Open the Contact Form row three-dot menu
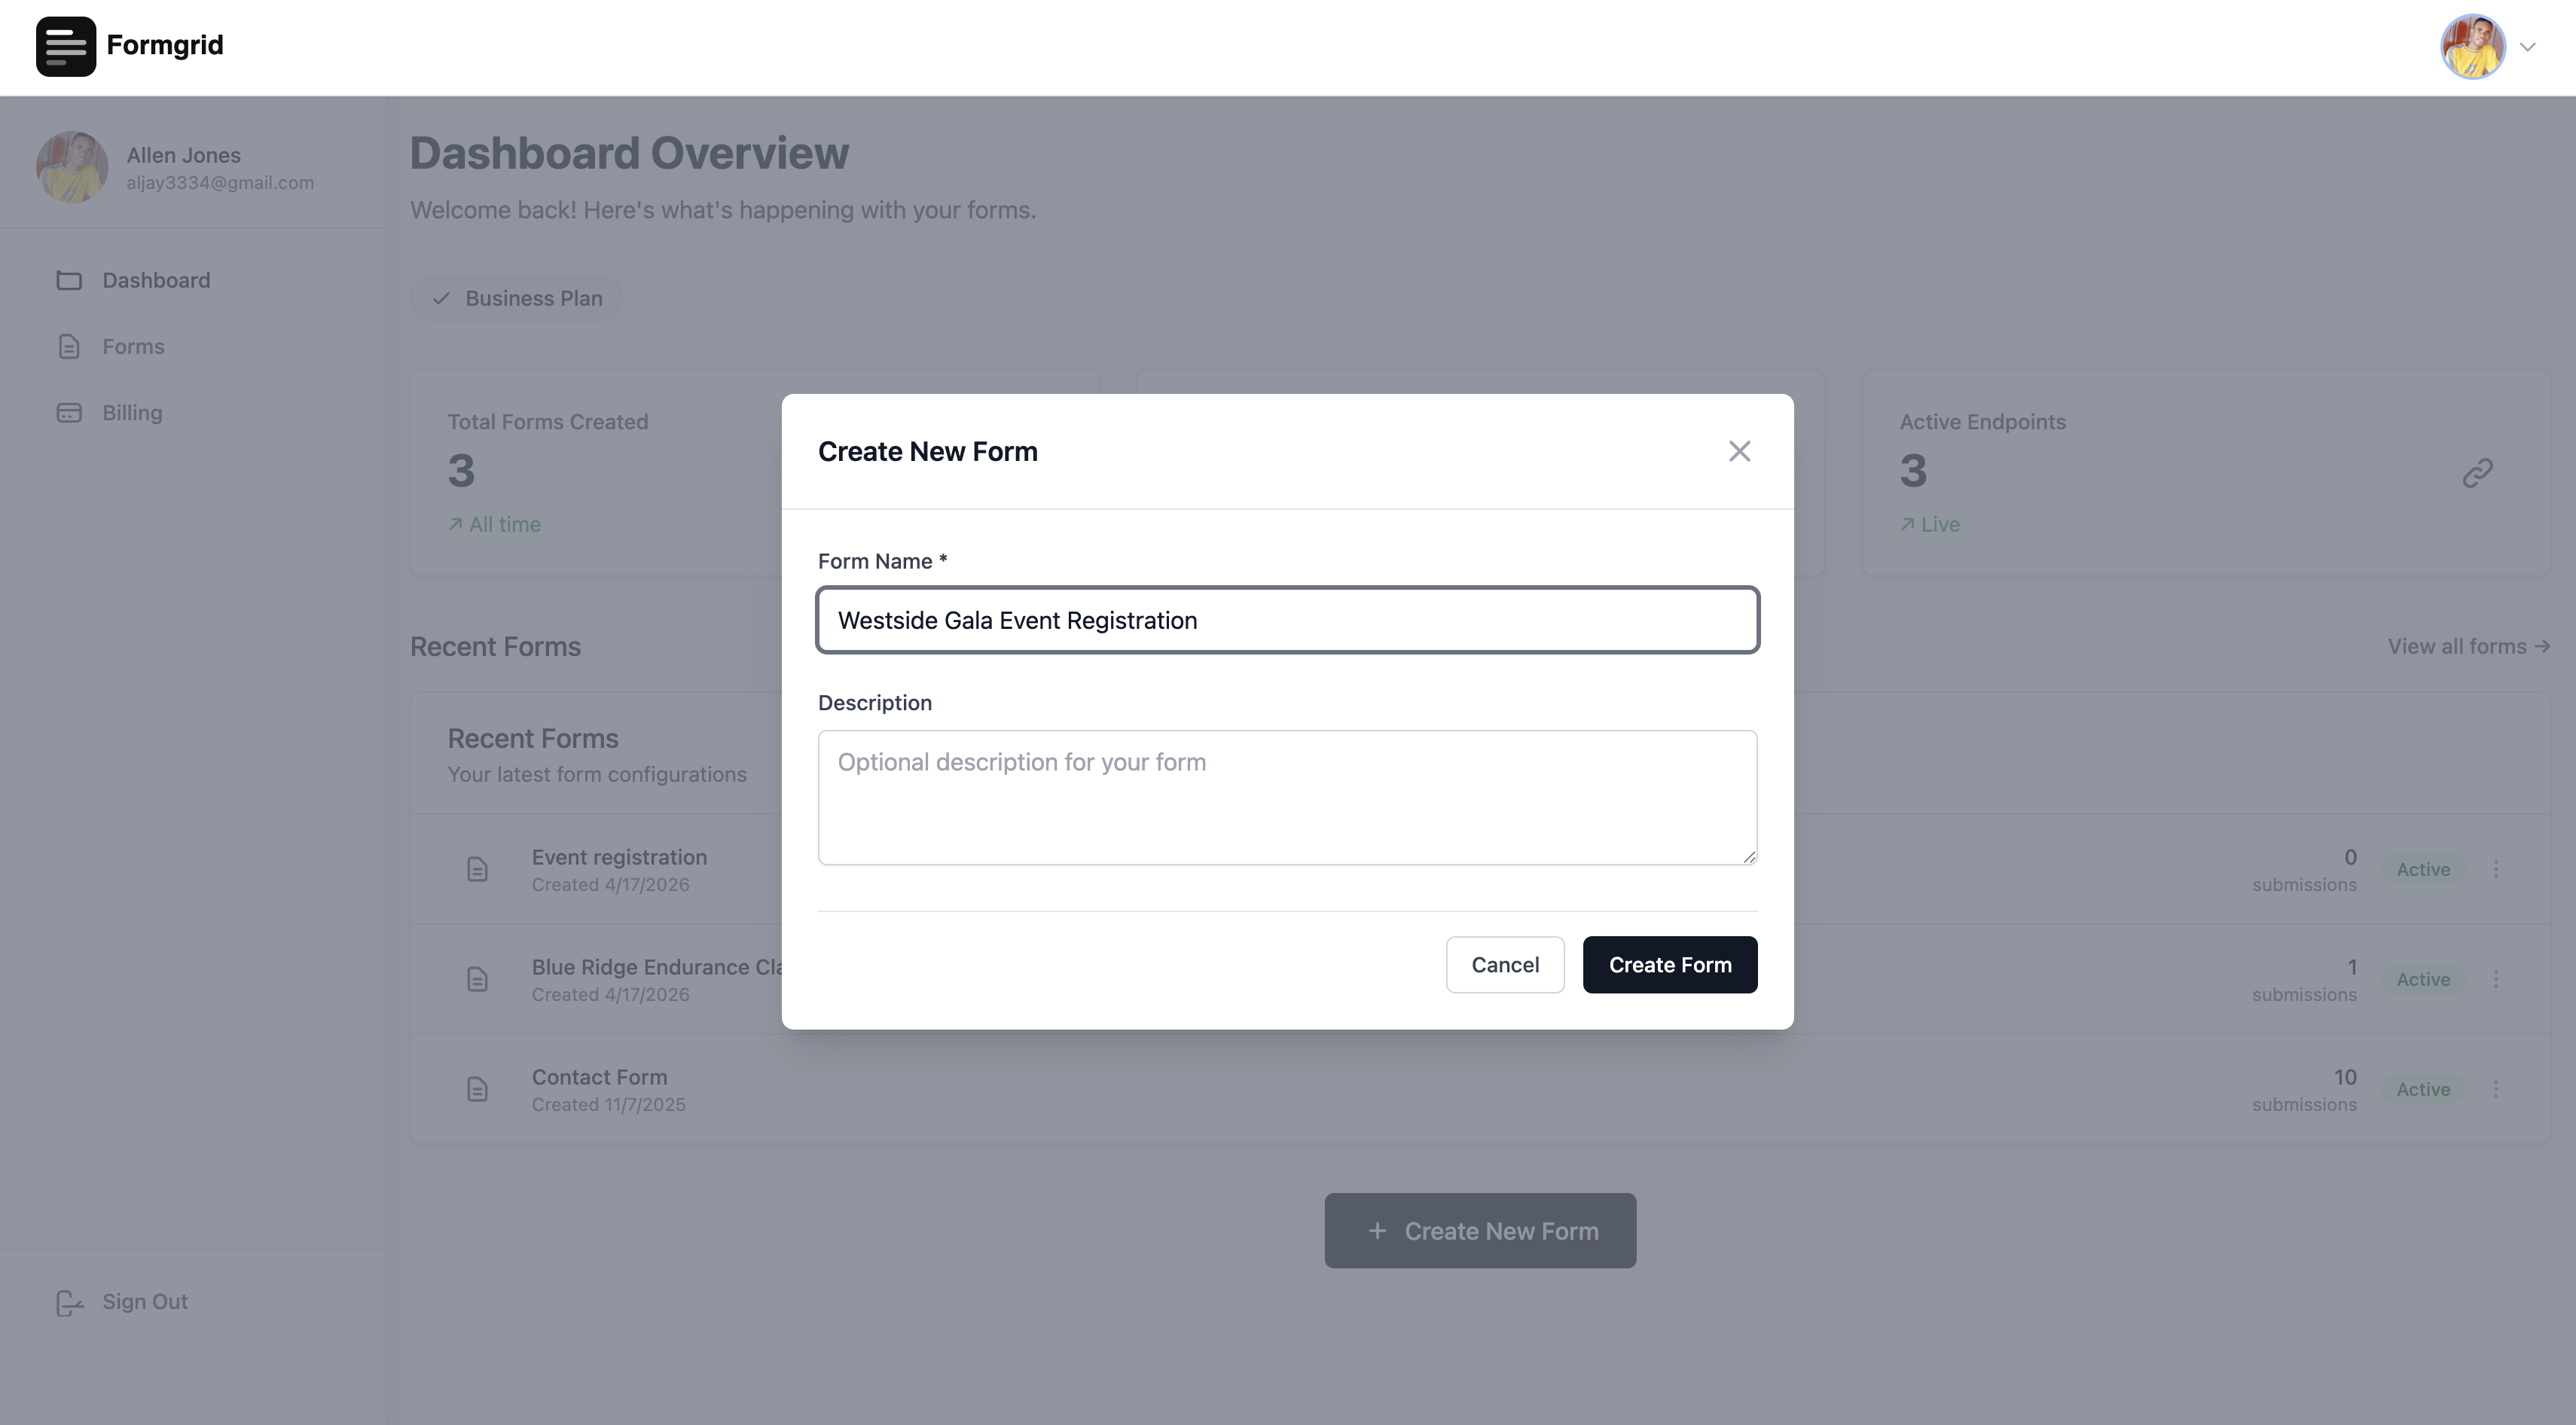2576x1425 pixels. [x=2496, y=1089]
